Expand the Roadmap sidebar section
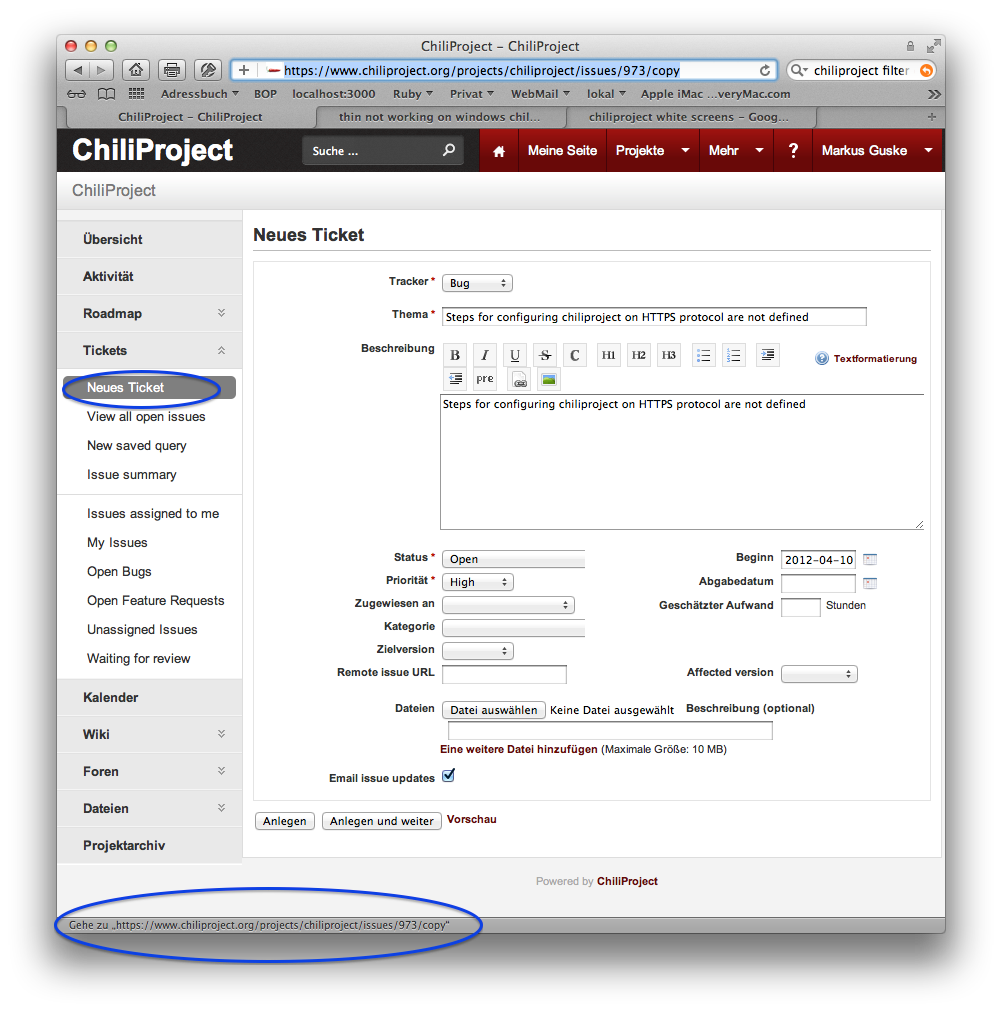The image size is (1002, 1012). [221, 313]
